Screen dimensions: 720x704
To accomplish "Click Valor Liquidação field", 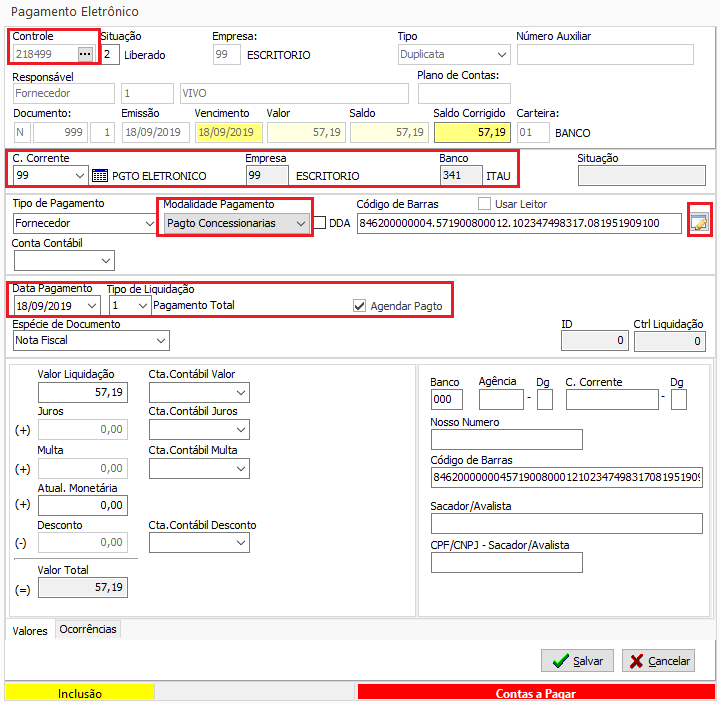I will [x=83, y=392].
